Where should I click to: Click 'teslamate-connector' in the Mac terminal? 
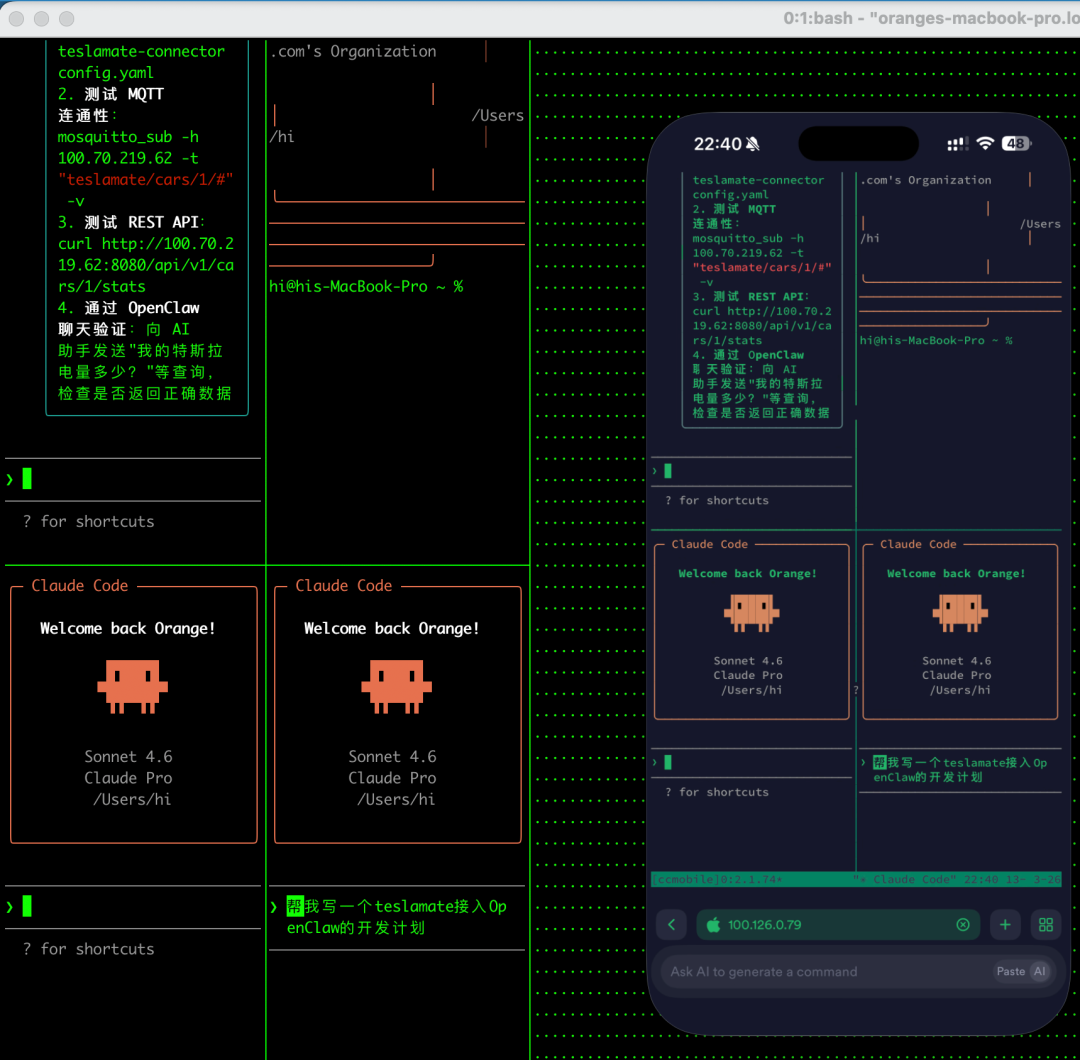click(141, 52)
